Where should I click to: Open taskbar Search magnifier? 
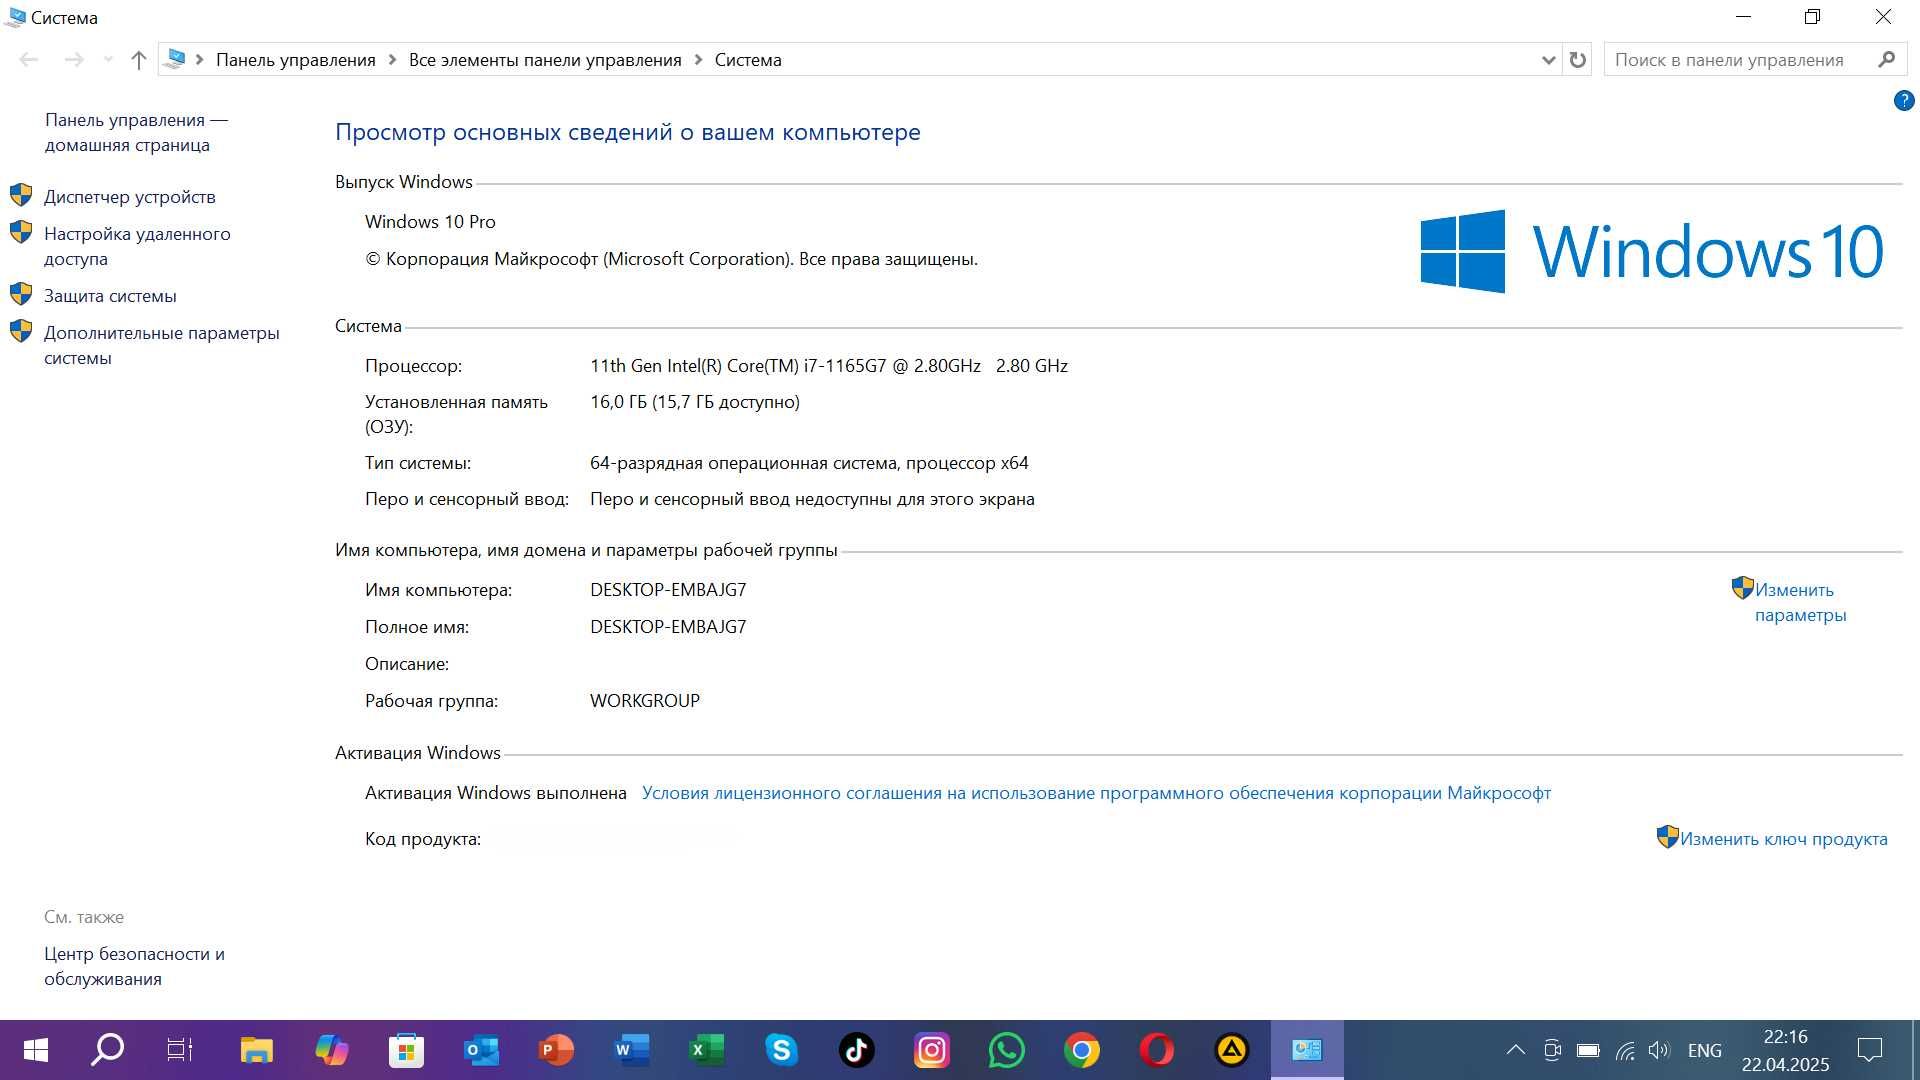click(x=107, y=1050)
